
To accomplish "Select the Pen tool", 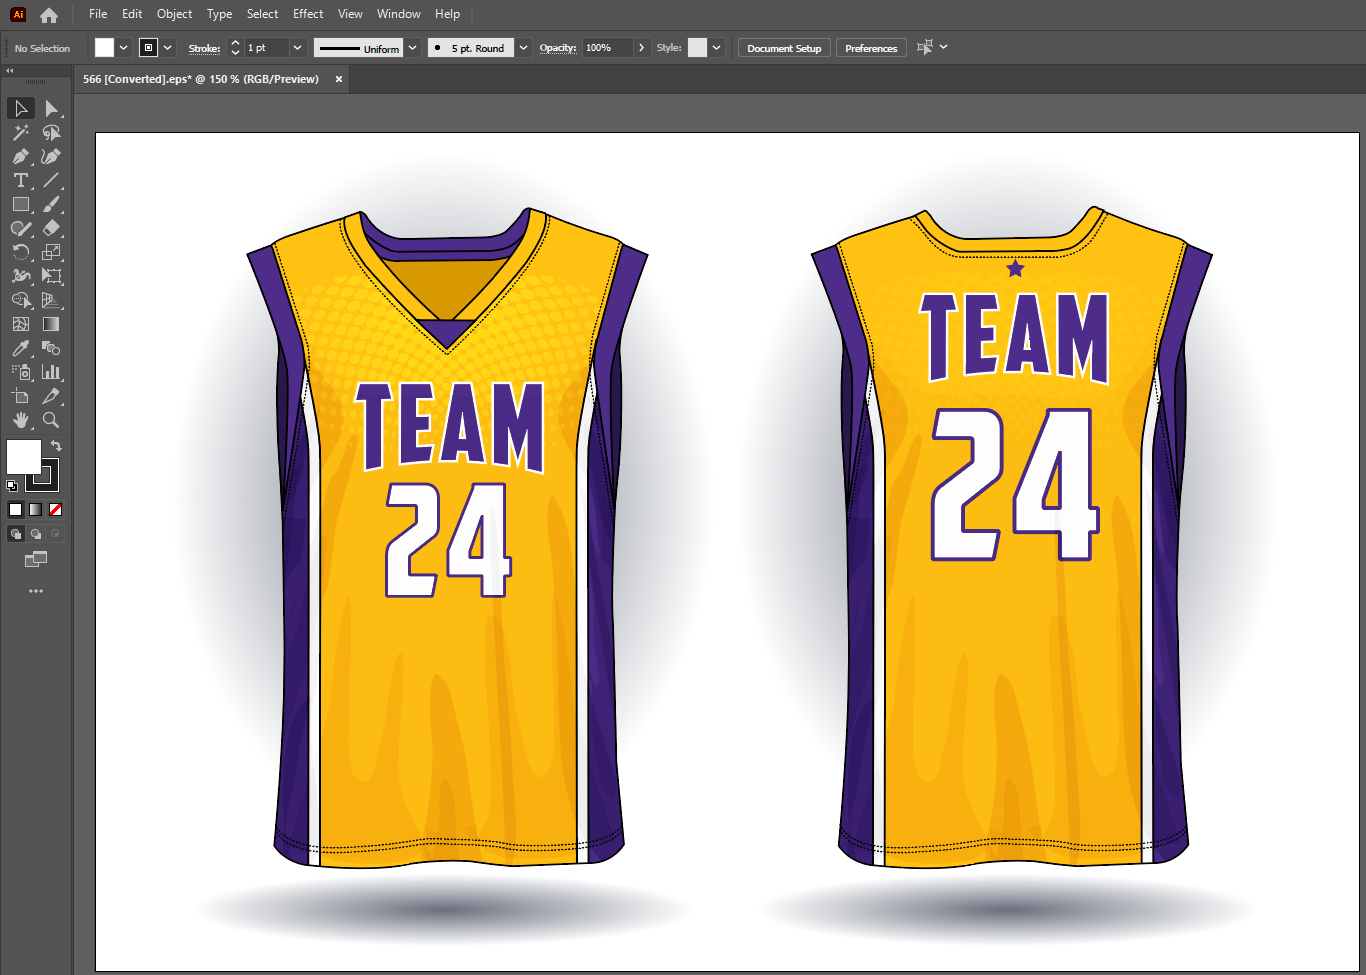I will click(21, 156).
